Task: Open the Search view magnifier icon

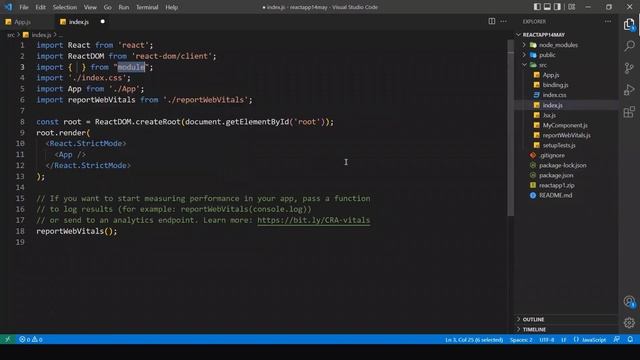Action: coord(629,45)
